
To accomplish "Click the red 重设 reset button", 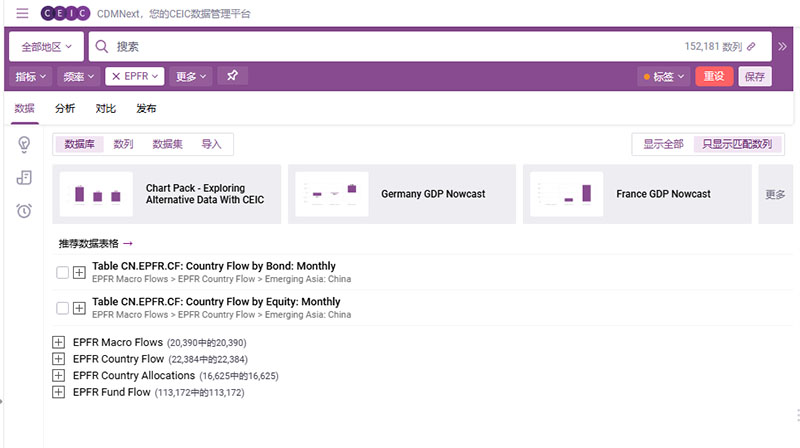I will [714, 76].
